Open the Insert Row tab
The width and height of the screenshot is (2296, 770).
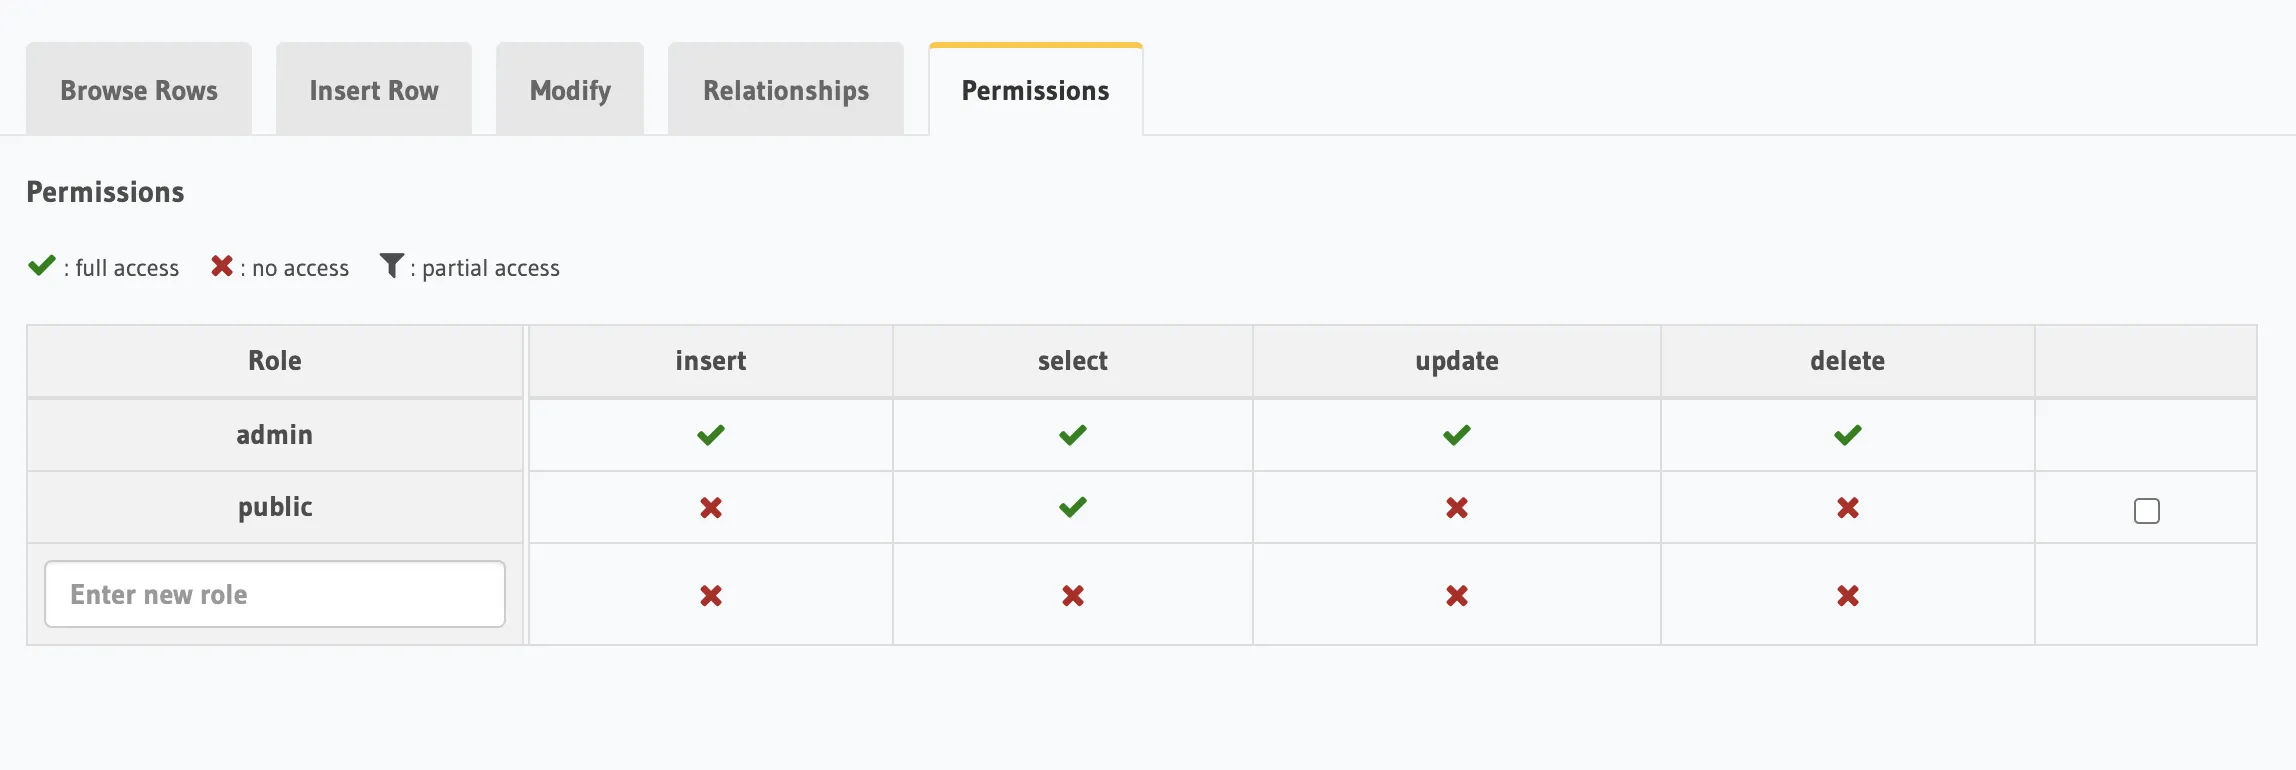374,91
